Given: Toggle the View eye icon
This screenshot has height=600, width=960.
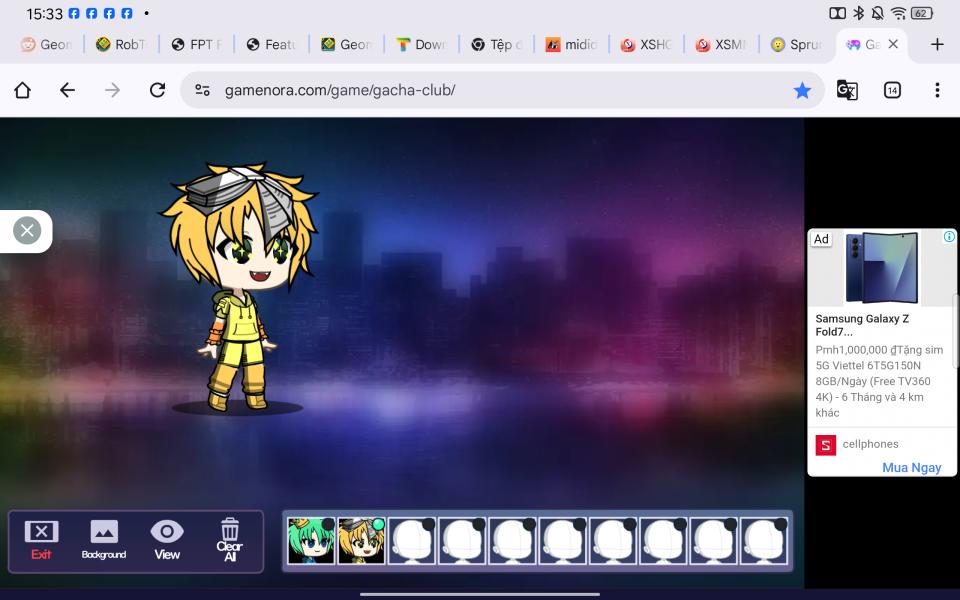Looking at the screenshot, I should (167, 541).
